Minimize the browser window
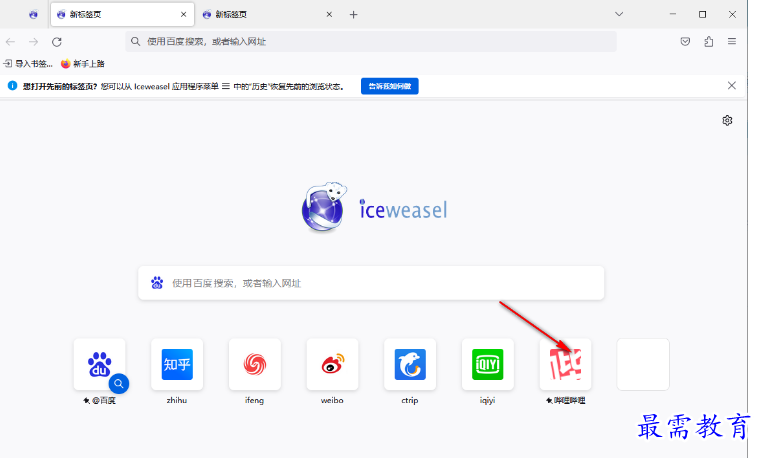The height and width of the screenshot is (458, 759). (x=673, y=14)
